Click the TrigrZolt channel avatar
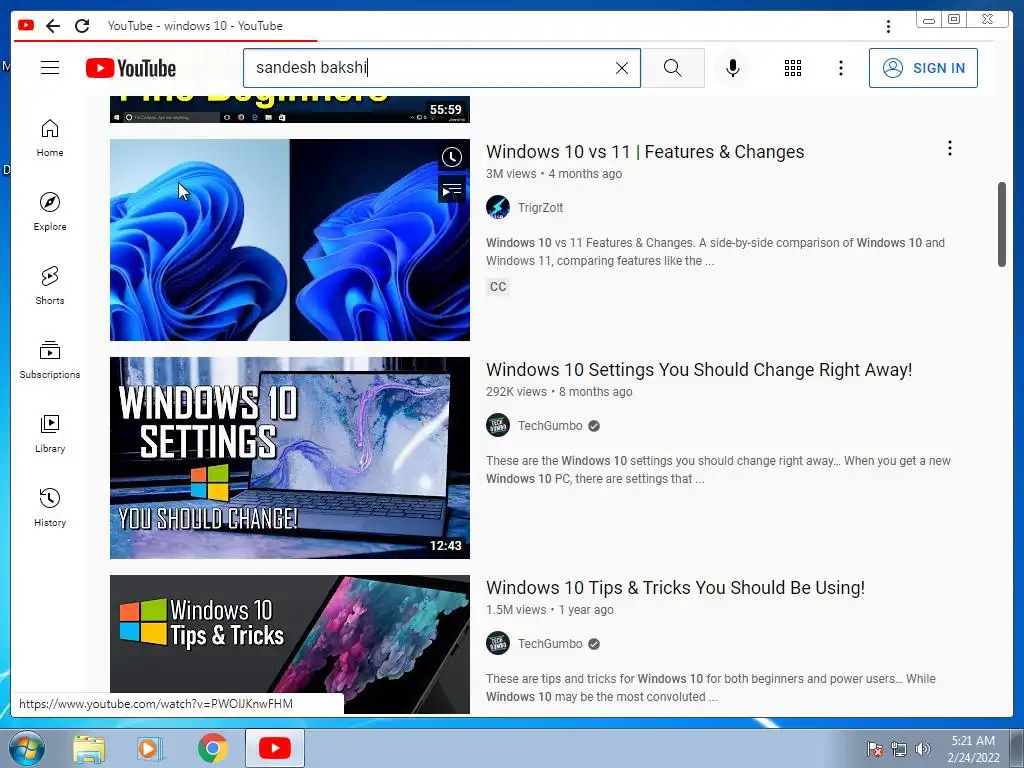This screenshot has width=1024, height=768. [x=498, y=208]
